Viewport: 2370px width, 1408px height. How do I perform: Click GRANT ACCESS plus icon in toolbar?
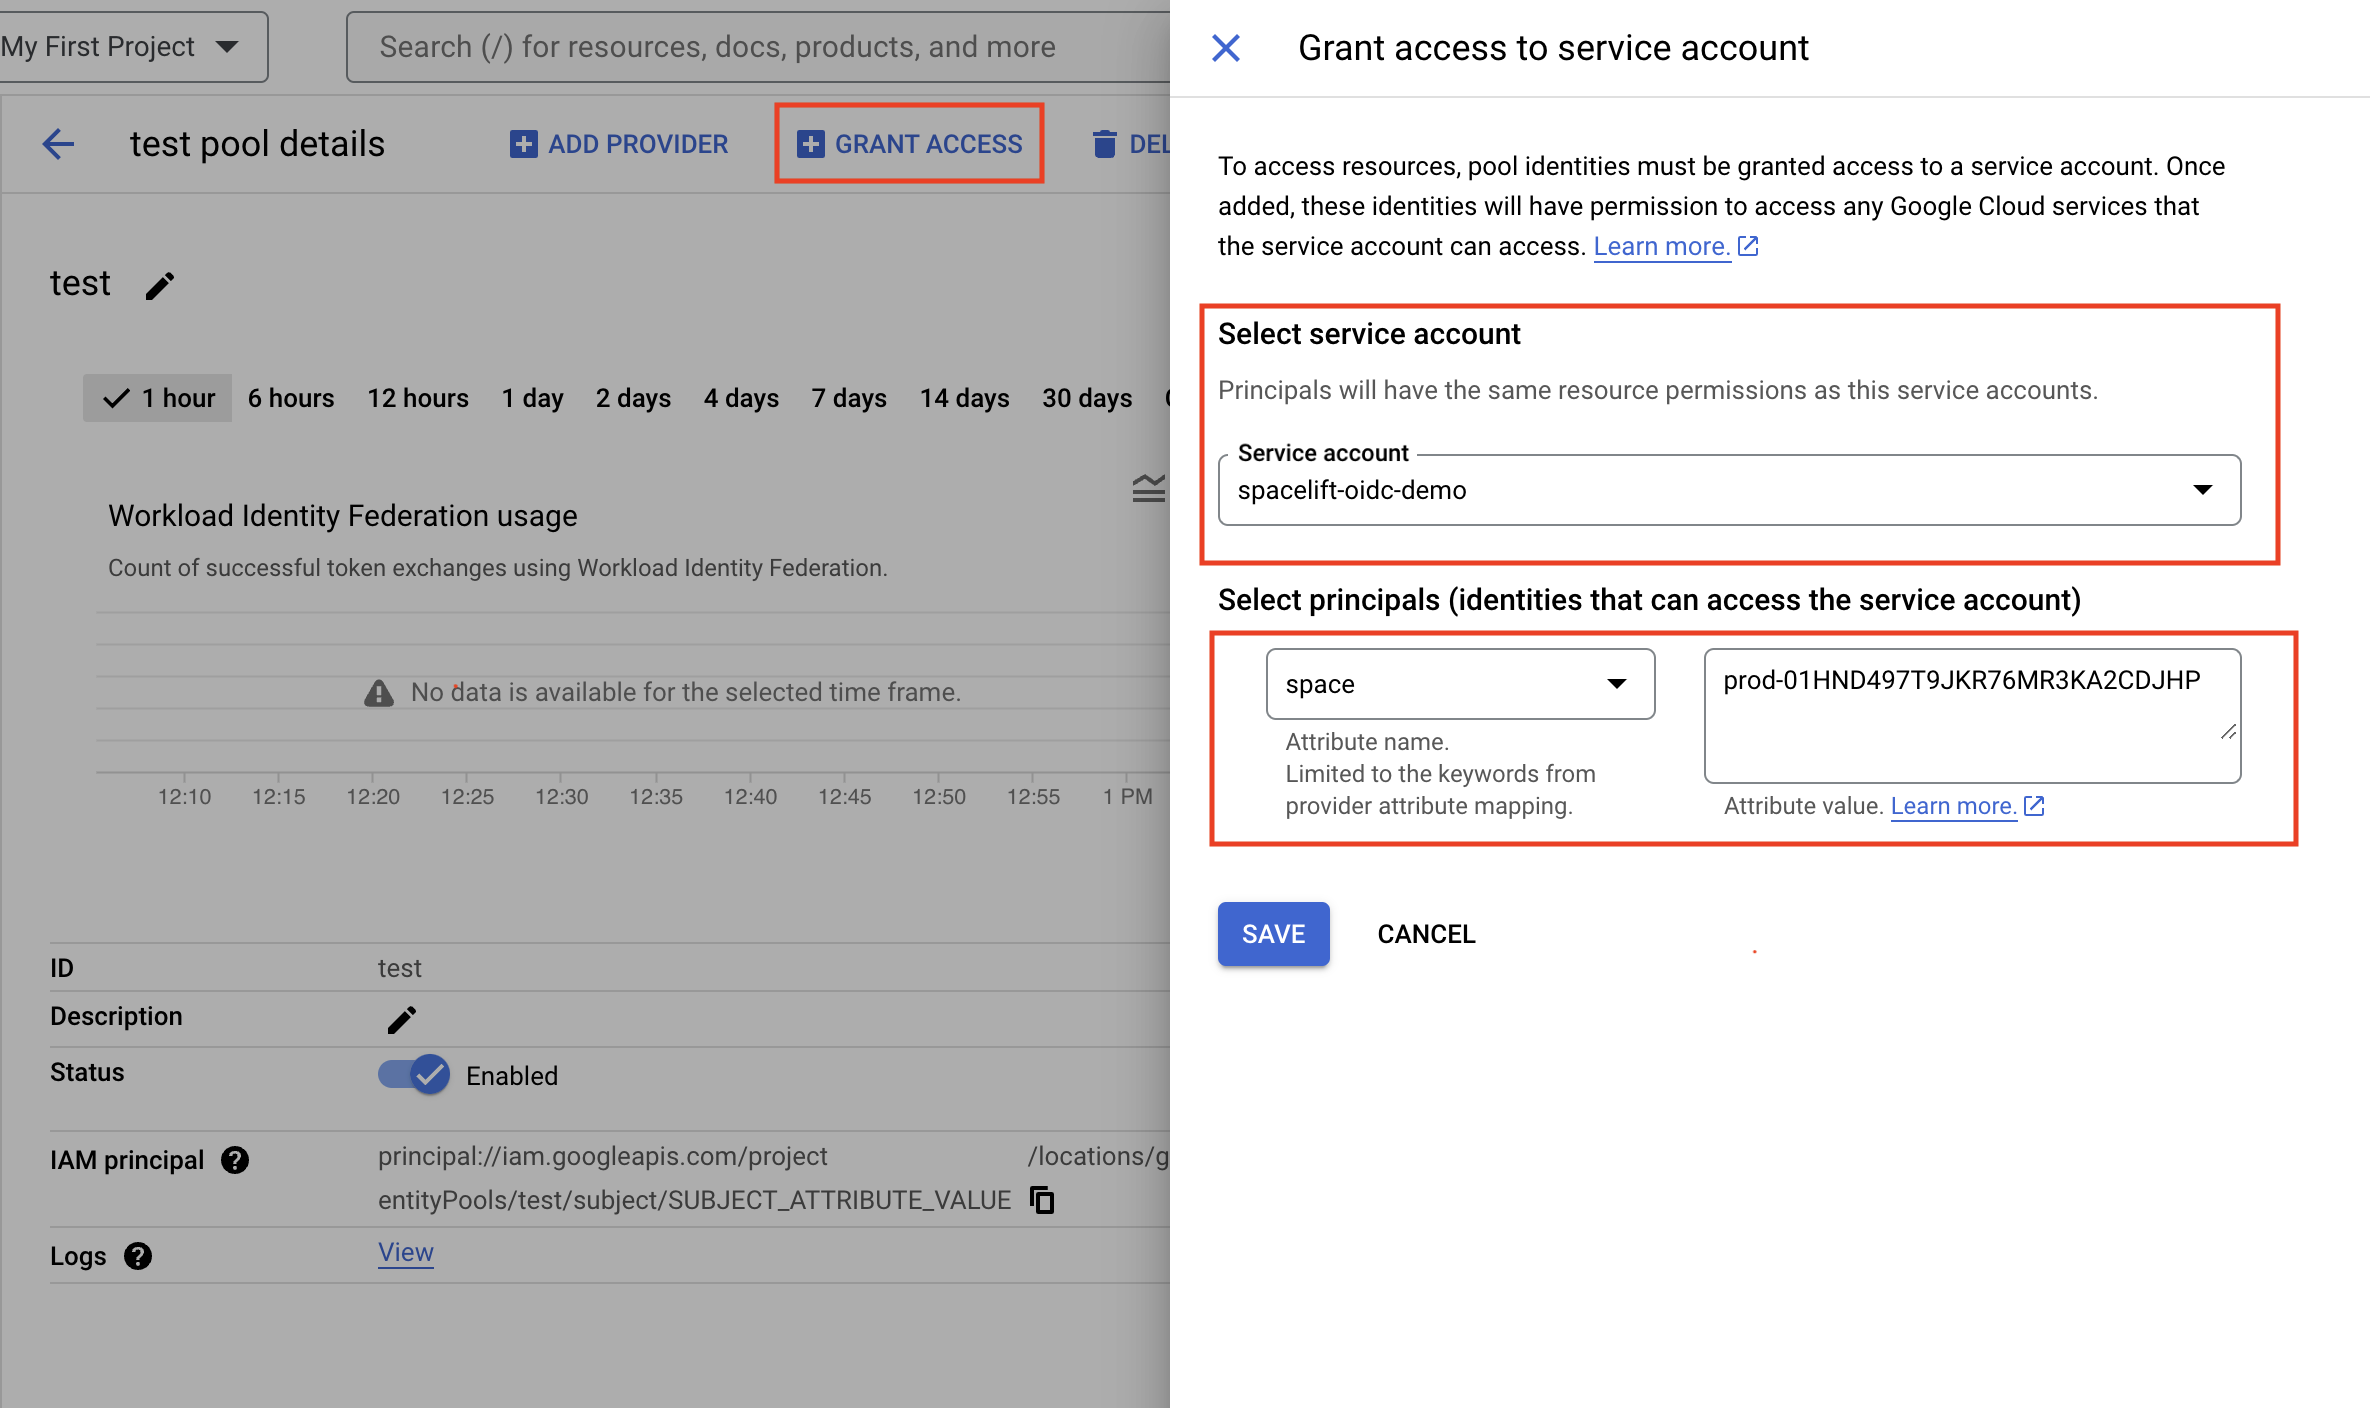click(x=809, y=143)
